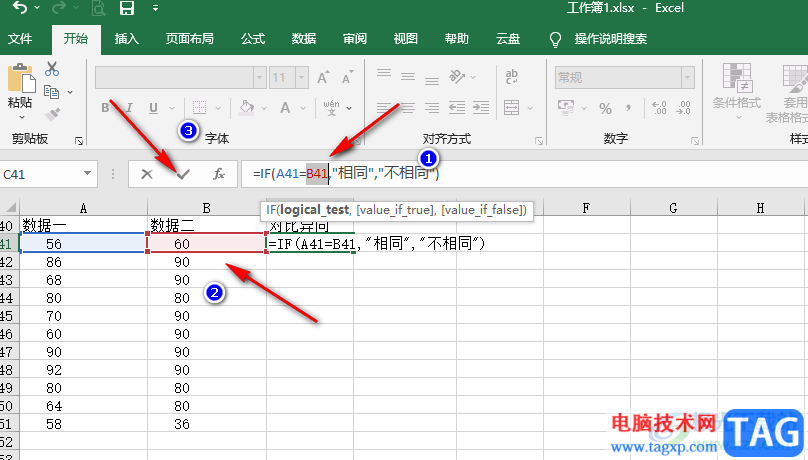Click the 粘贴 paste clipboard icon

pyautogui.click(x=21, y=78)
